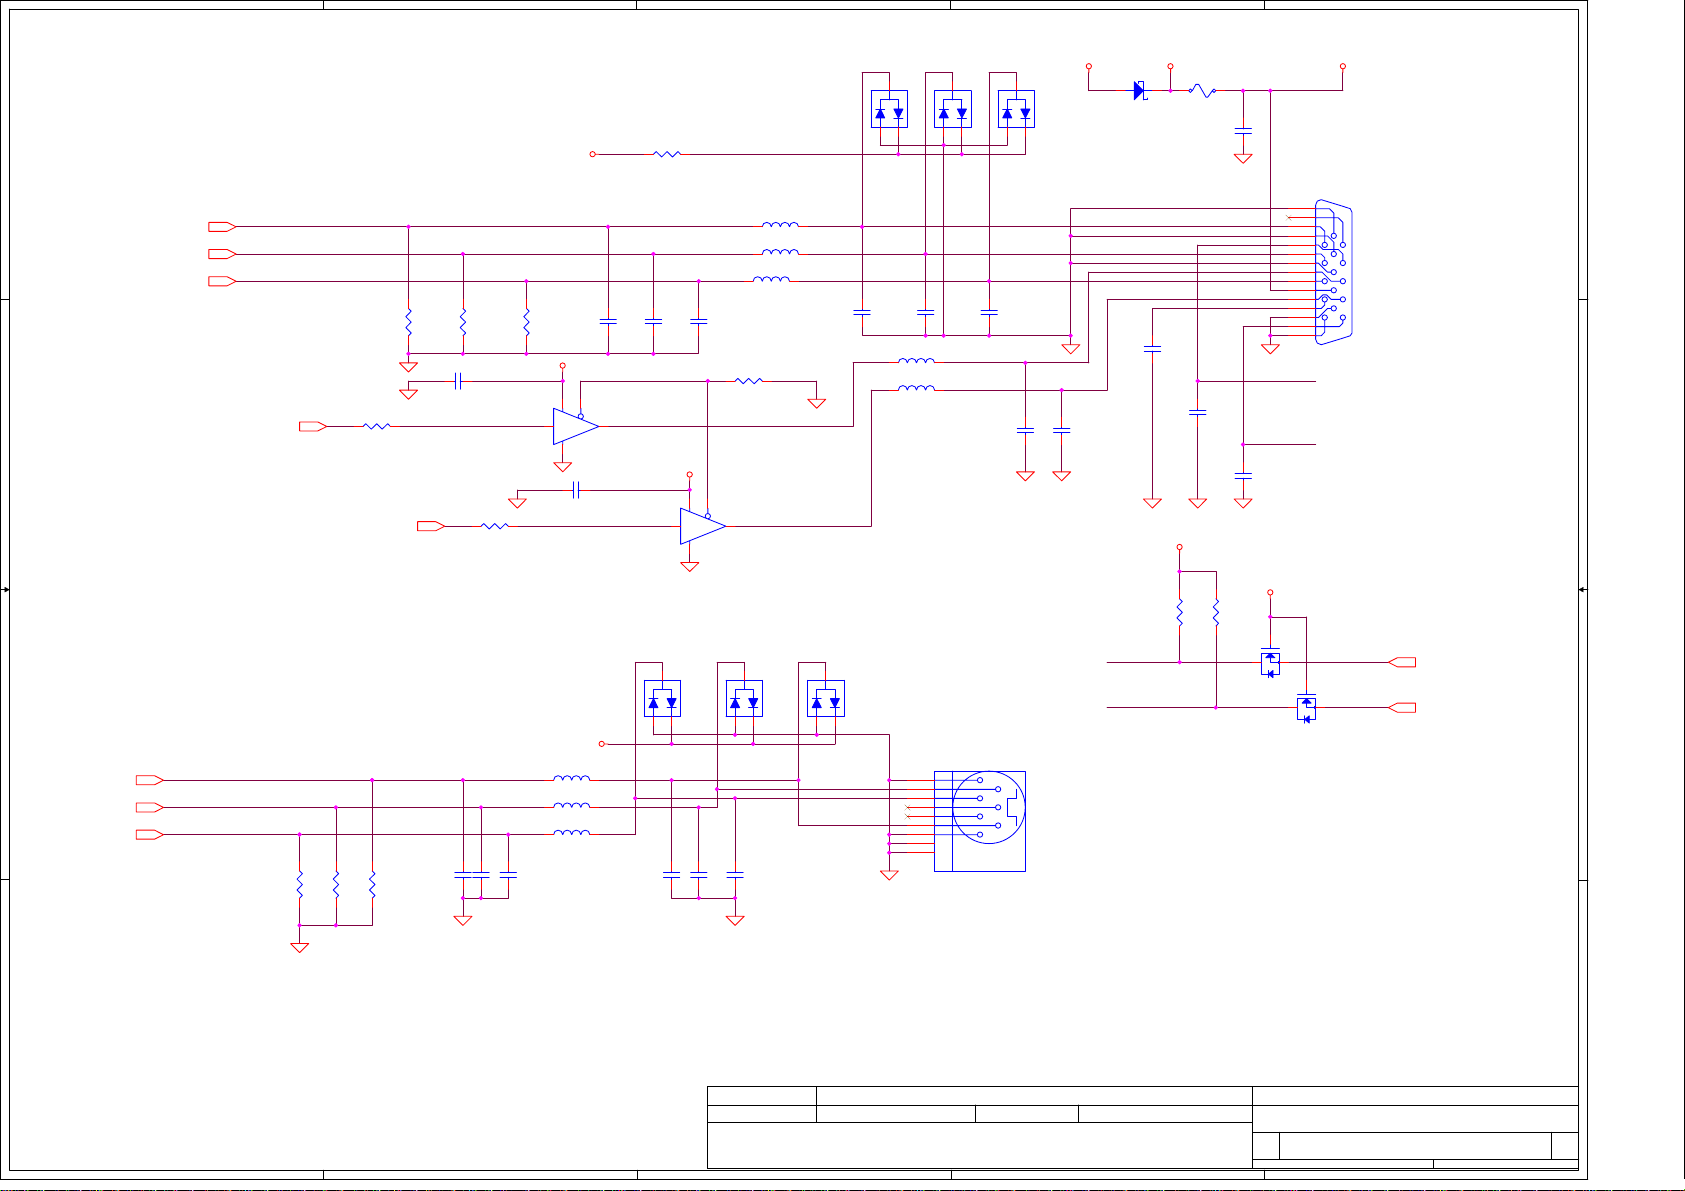Select the bottom off-page port of the upper-left trio

[222, 281]
